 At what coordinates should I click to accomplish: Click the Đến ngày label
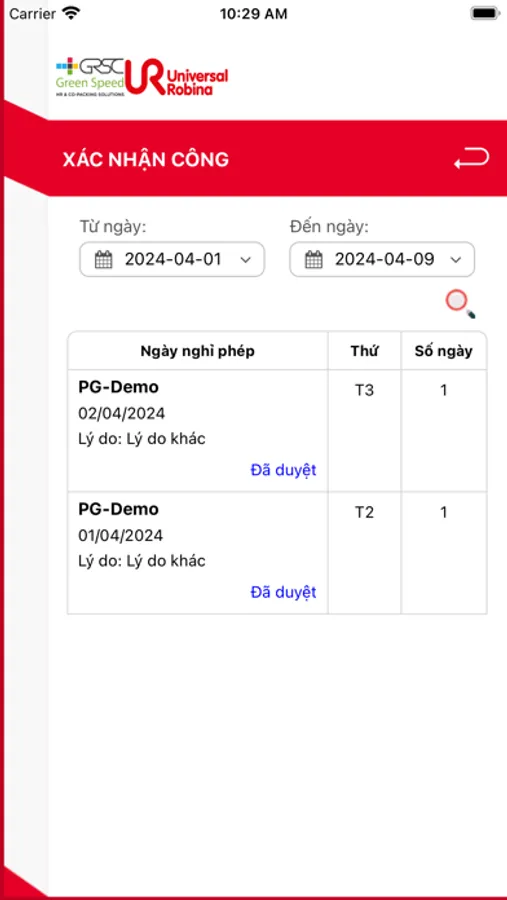click(329, 227)
